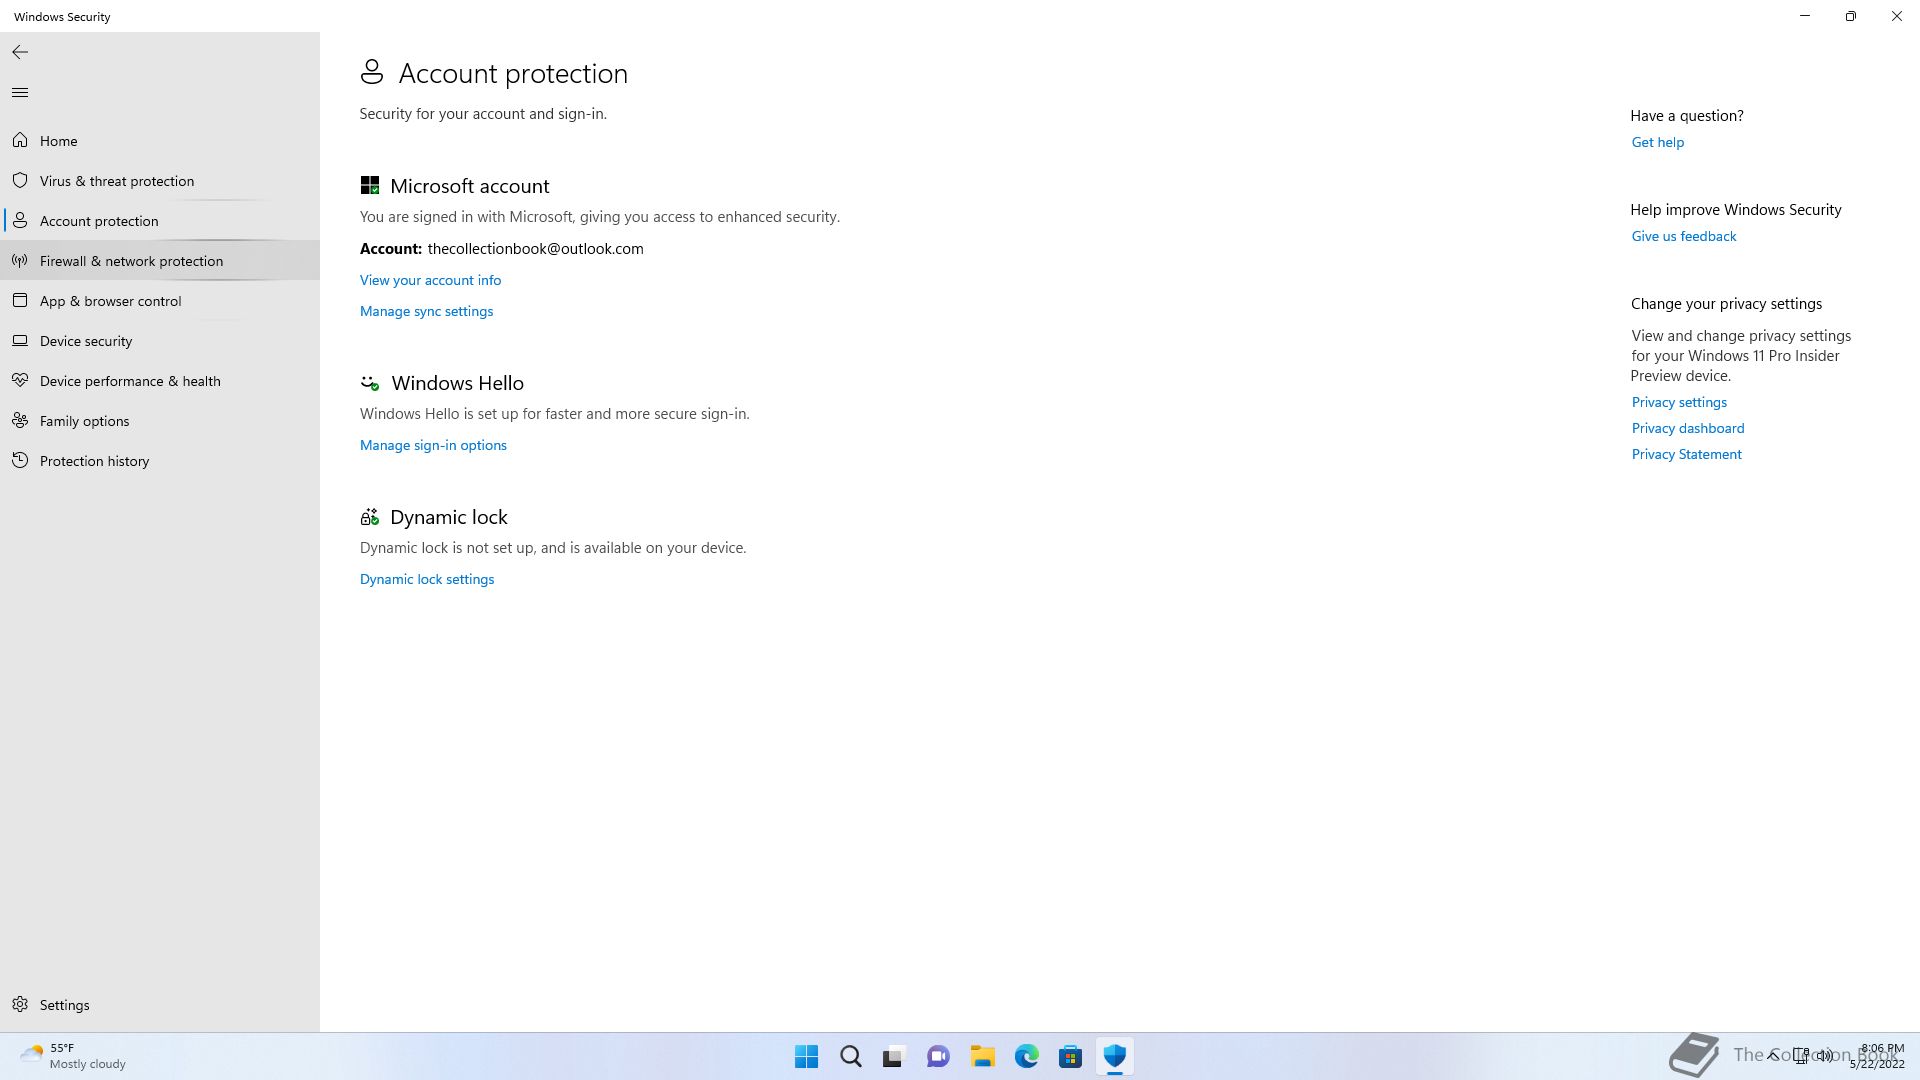
Task: Open the Windows Start menu
Action: [806, 1056]
